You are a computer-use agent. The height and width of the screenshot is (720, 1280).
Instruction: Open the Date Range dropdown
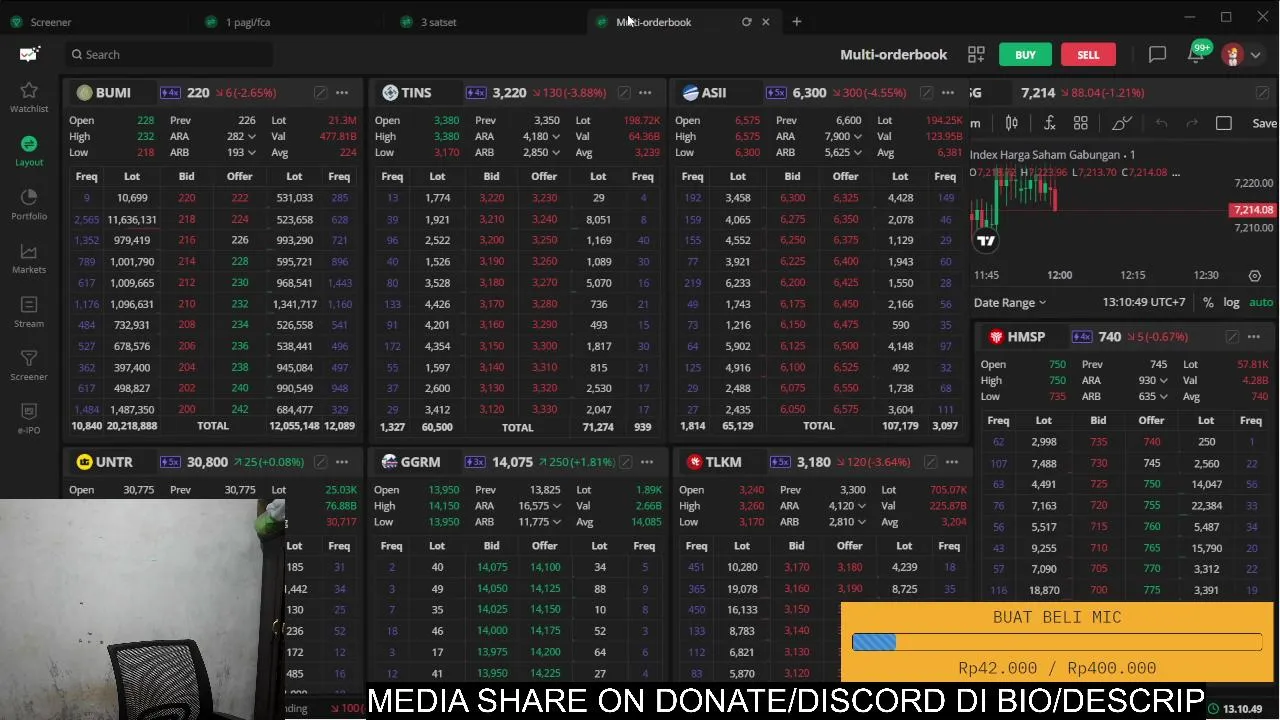(x=1010, y=302)
